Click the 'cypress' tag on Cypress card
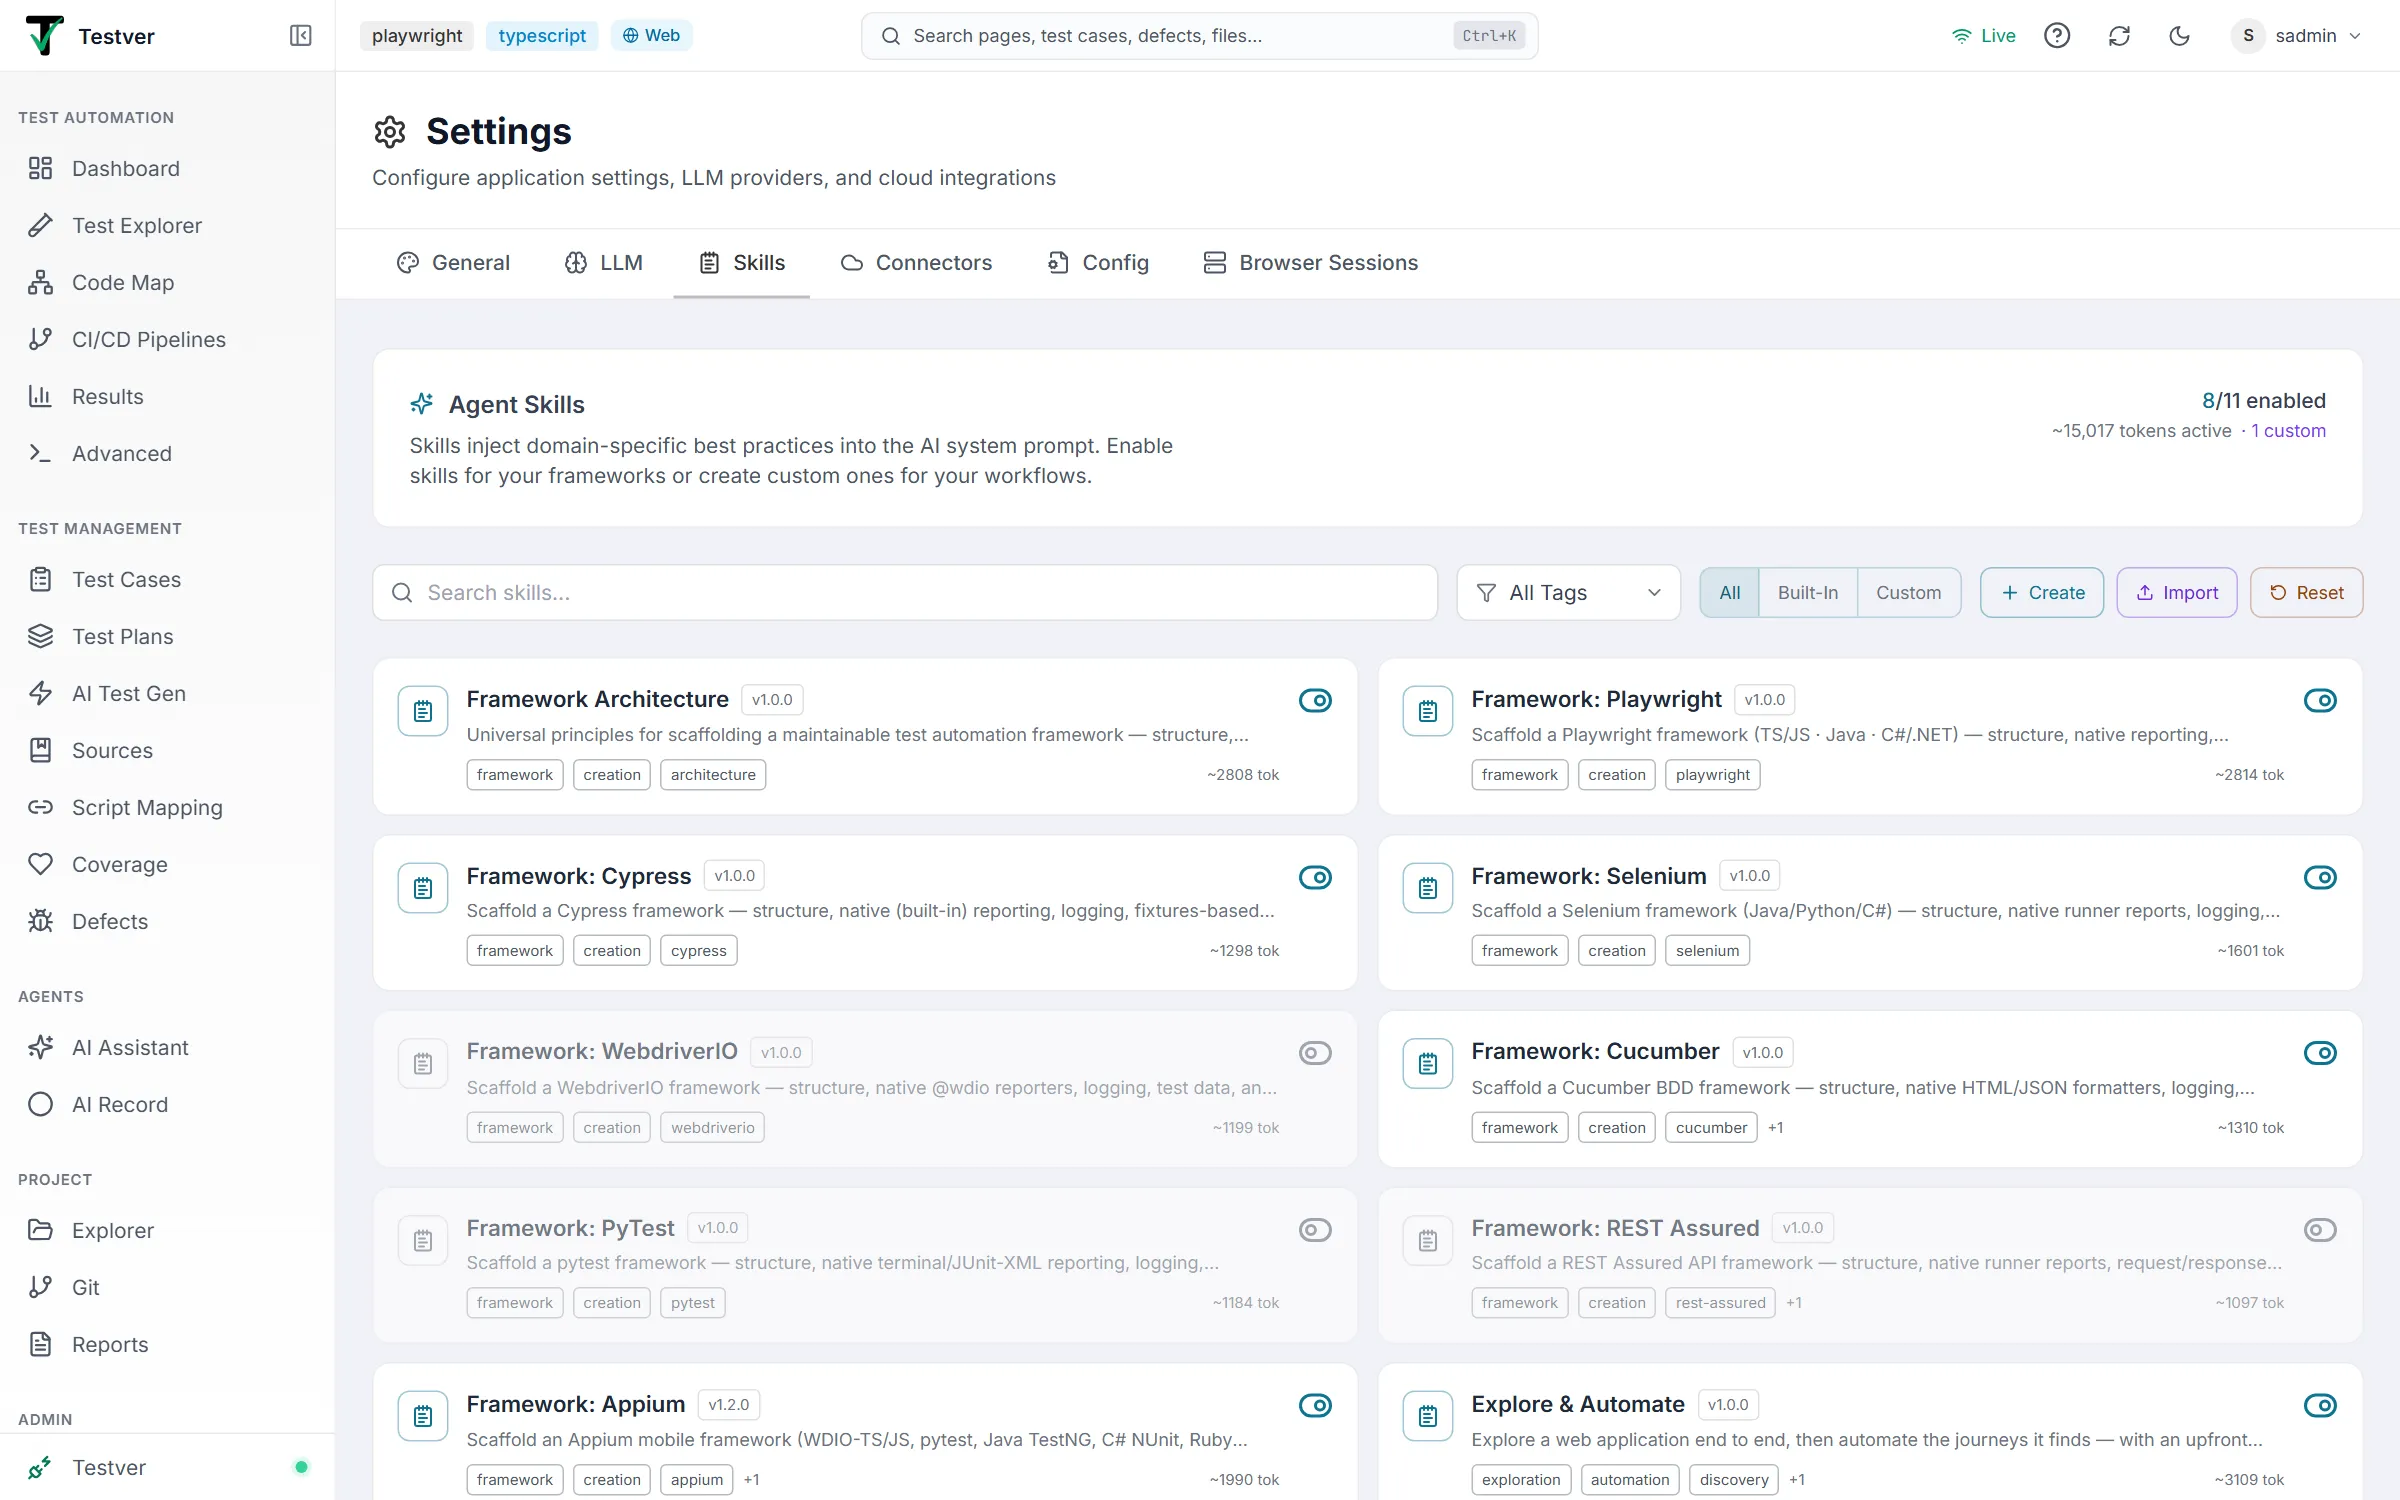This screenshot has height=1500, width=2400. pos(698,950)
